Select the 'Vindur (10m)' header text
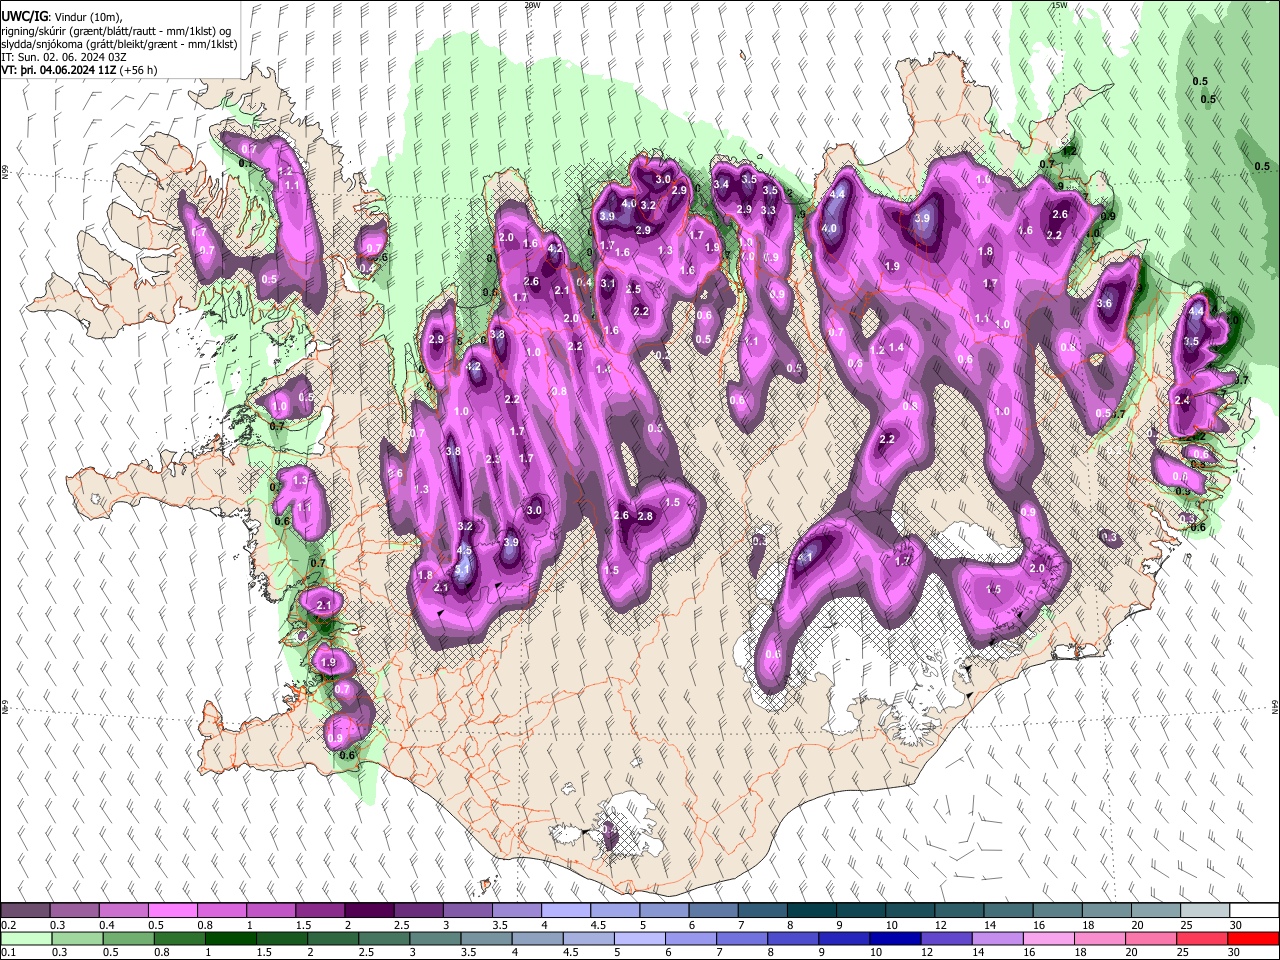1280x960 pixels. (87, 17)
